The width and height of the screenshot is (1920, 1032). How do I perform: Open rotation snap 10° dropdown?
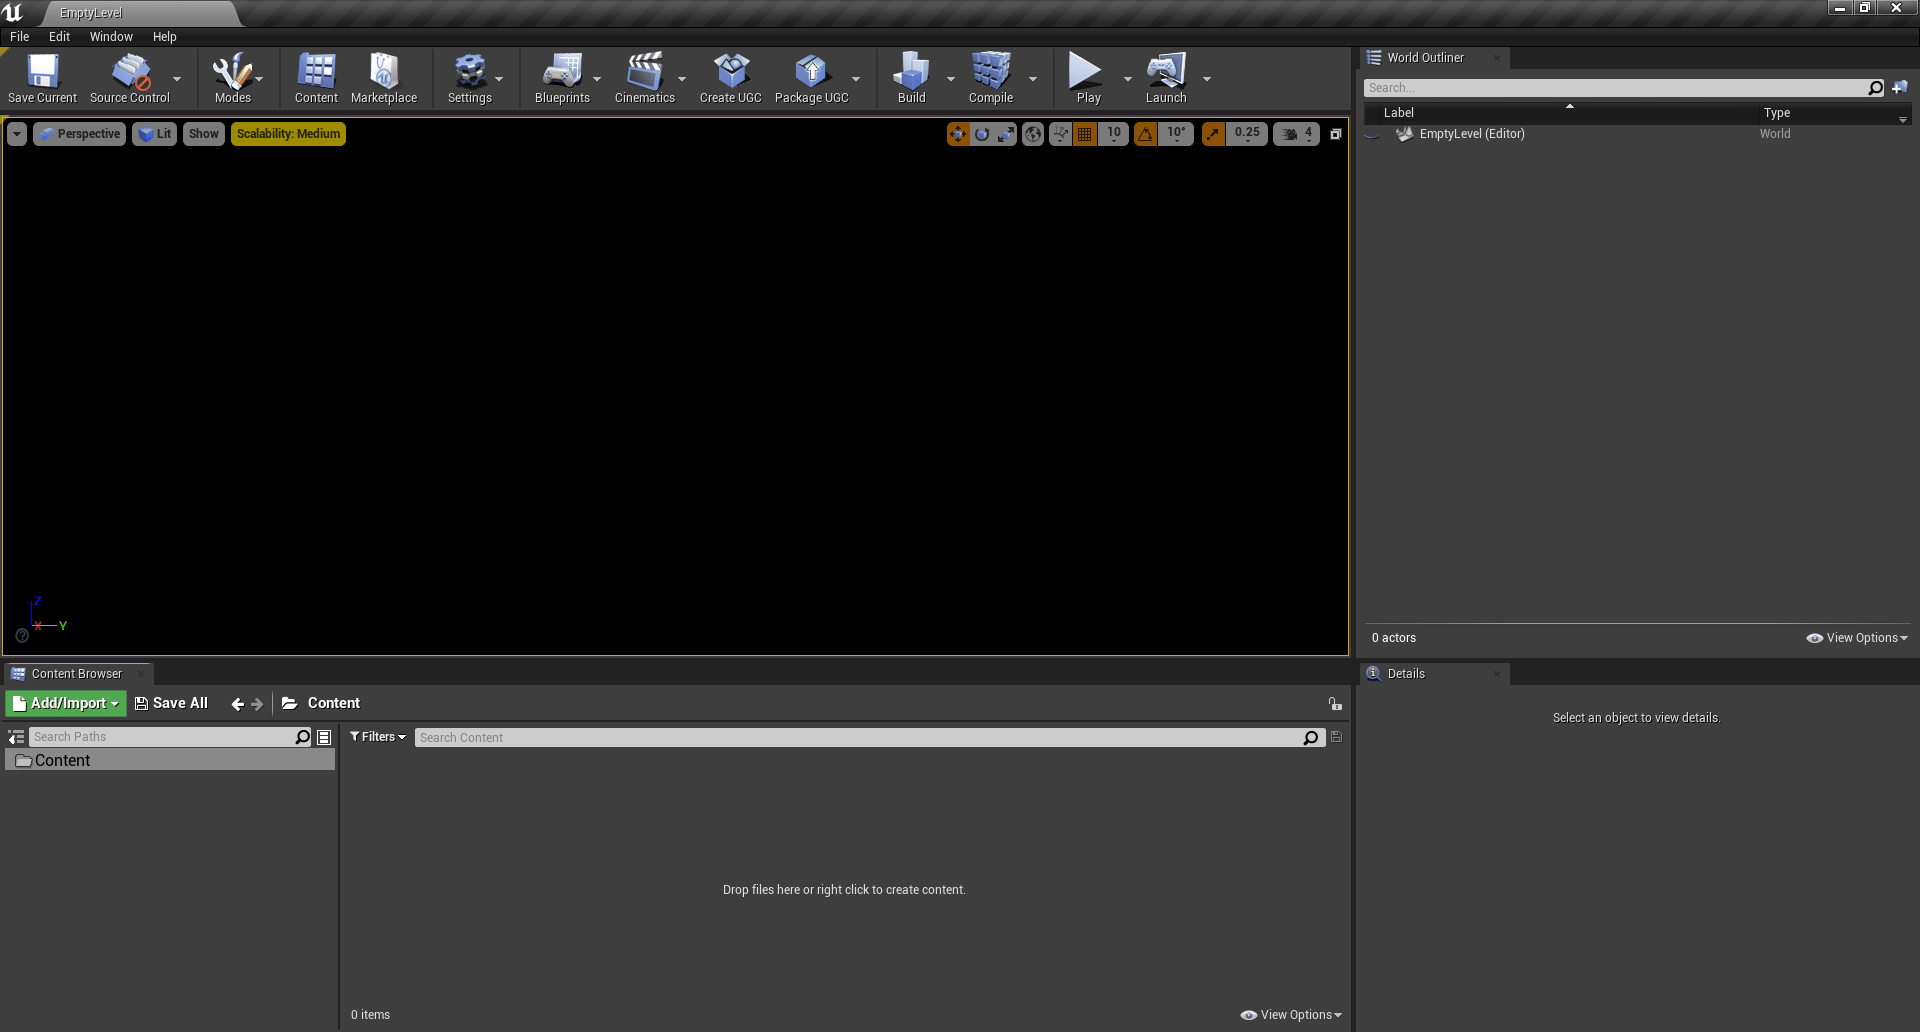pyautogui.click(x=1177, y=134)
